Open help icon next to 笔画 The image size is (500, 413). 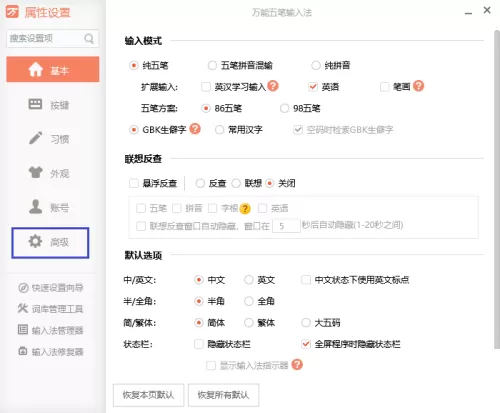[418, 86]
